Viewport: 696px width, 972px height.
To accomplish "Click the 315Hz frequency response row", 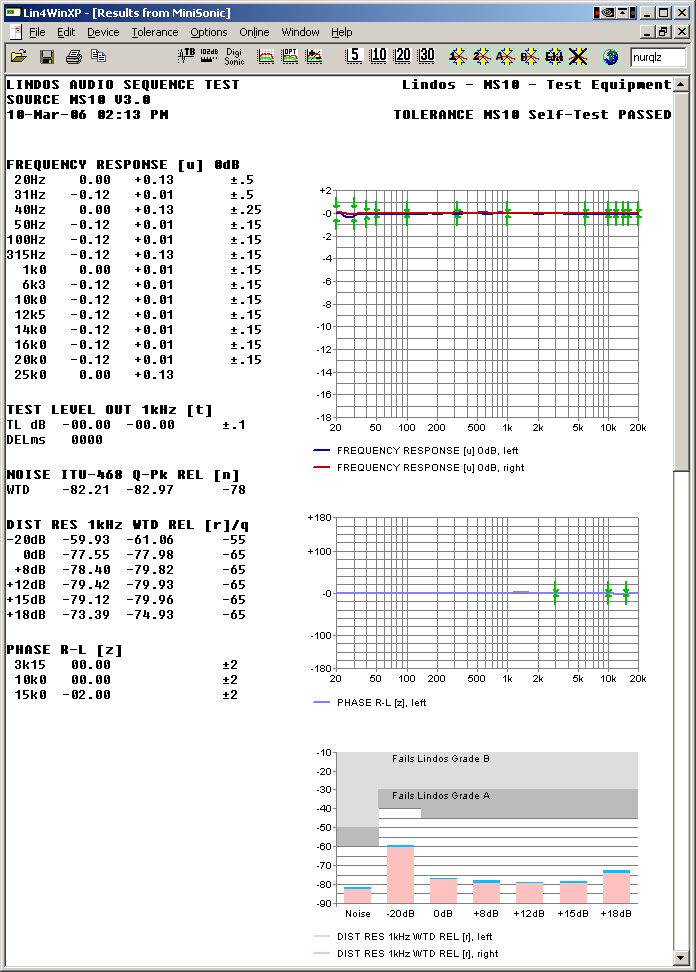I will (134, 255).
